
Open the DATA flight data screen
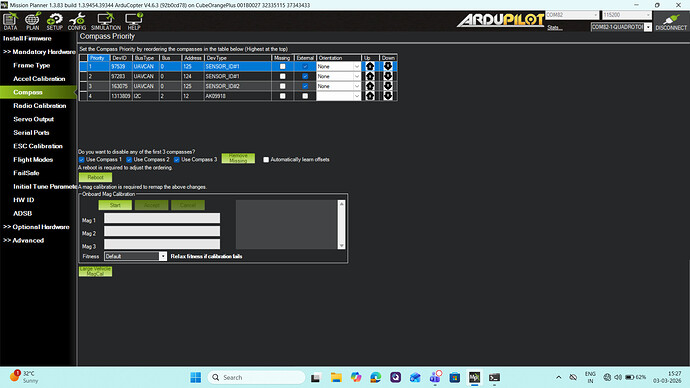10,21
